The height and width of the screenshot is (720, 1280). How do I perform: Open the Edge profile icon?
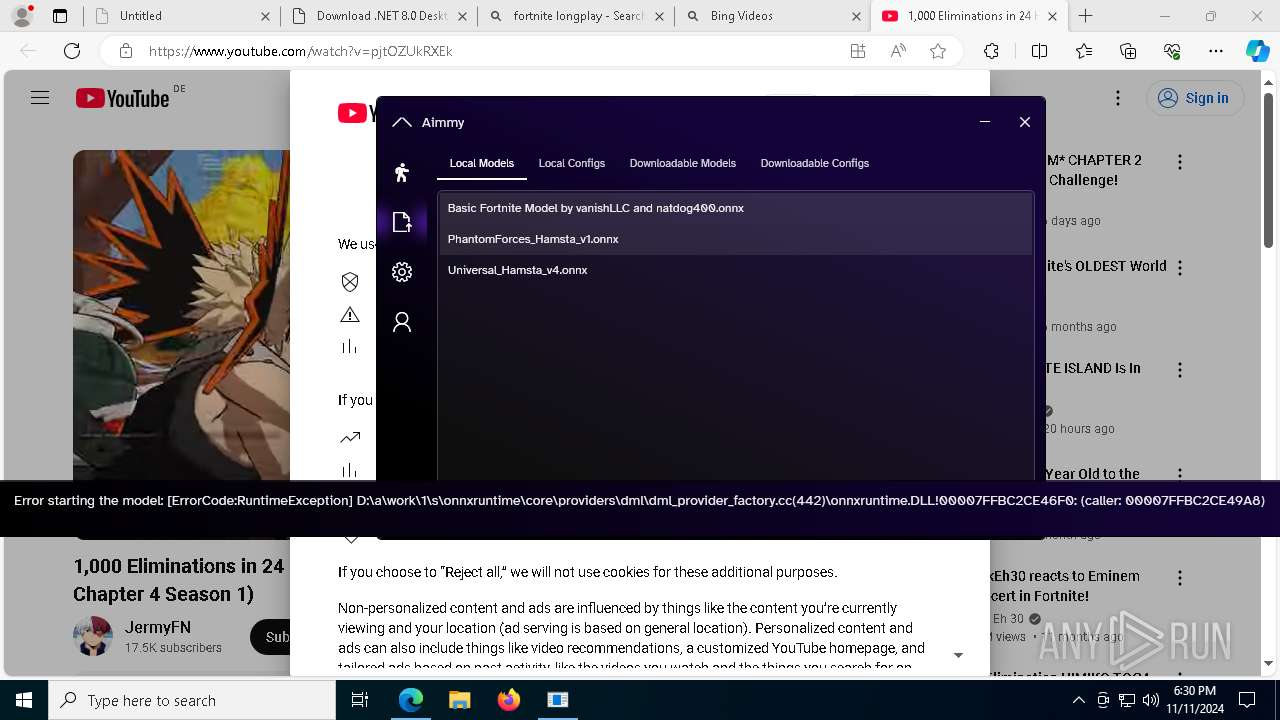coord(22,16)
